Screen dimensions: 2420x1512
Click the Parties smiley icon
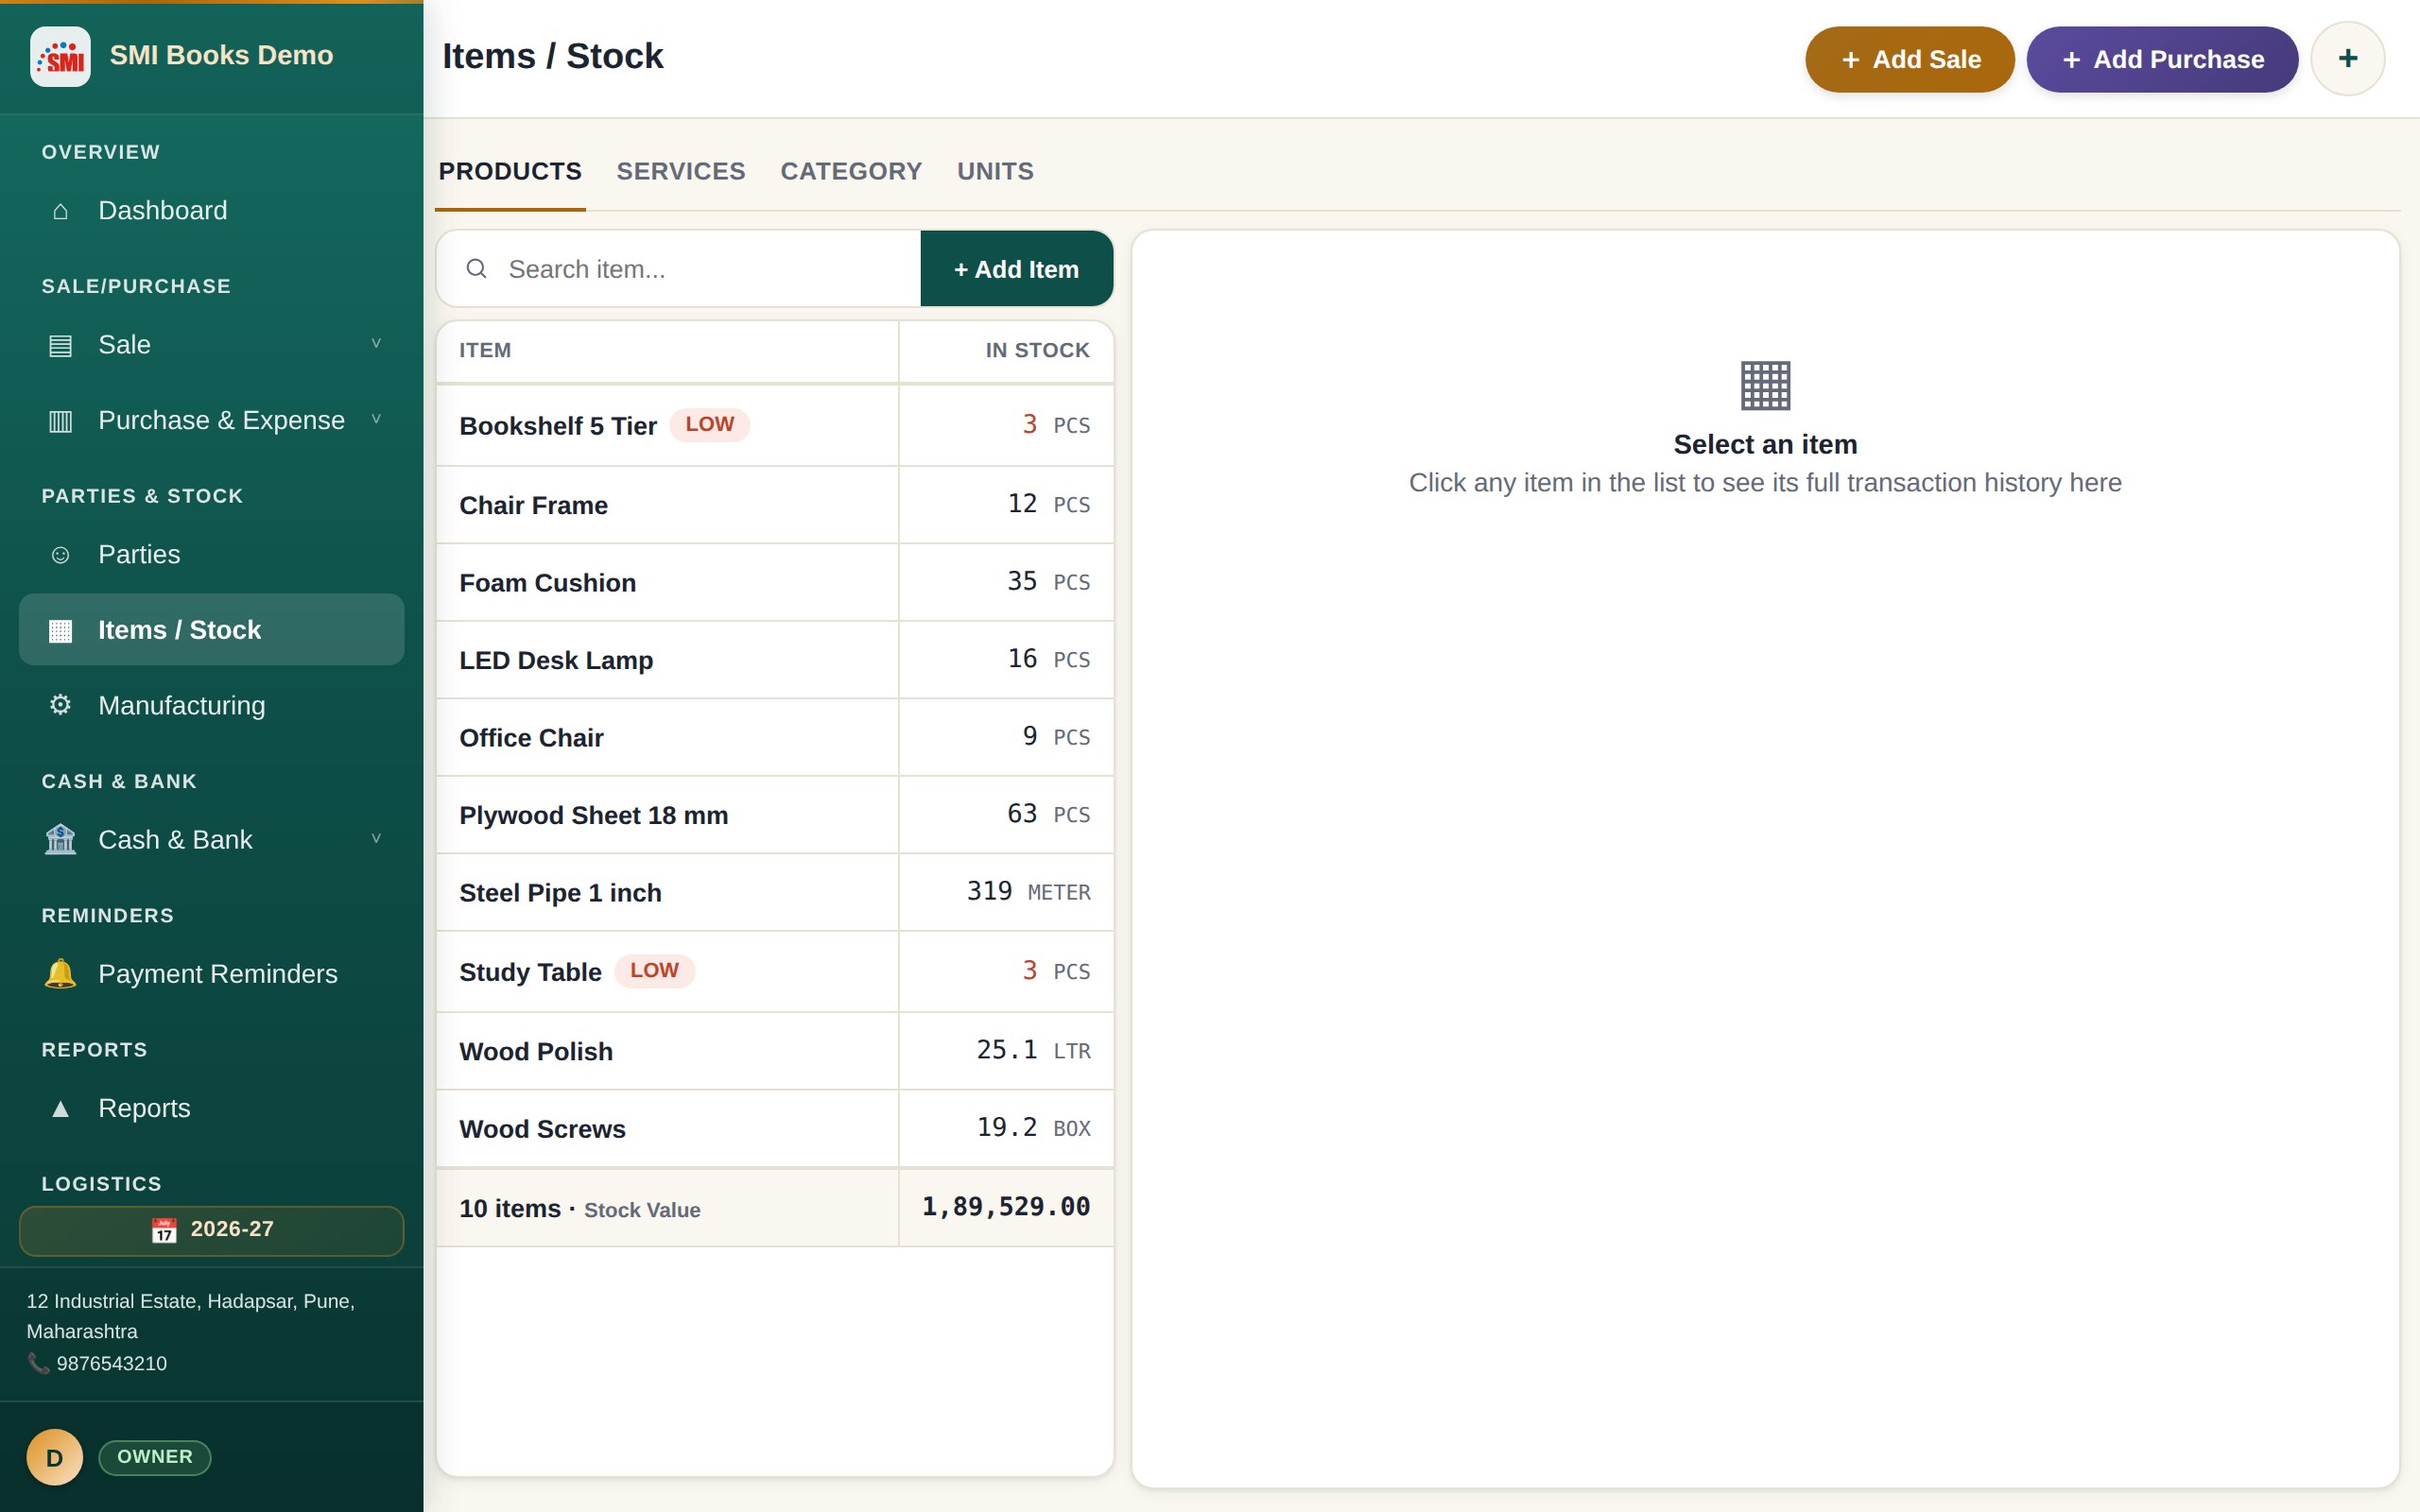tap(60, 555)
